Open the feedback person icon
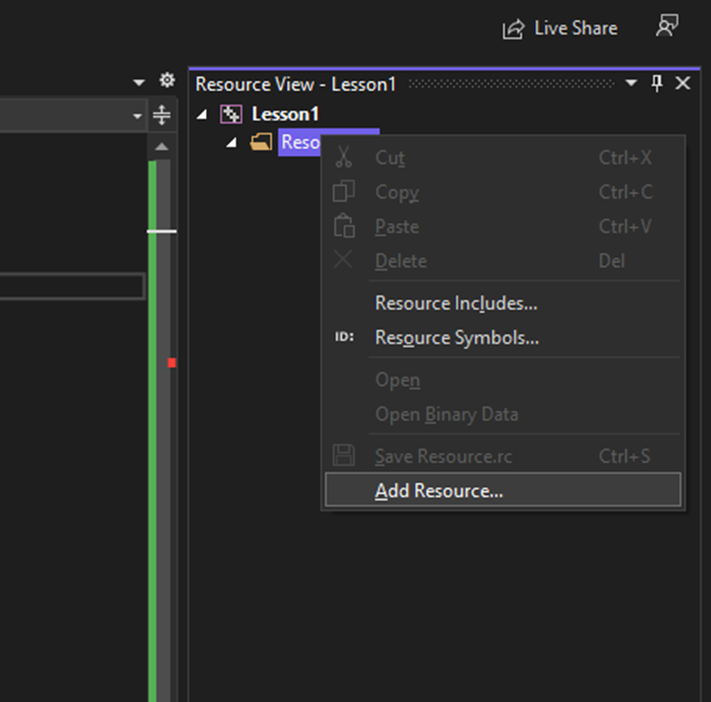The width and height of the screenshot is (711, 702). click(x=667, y=27)
